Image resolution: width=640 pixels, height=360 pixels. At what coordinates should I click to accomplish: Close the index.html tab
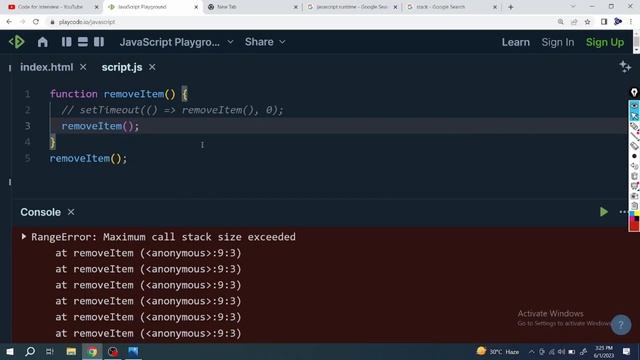tap(83, 67)
